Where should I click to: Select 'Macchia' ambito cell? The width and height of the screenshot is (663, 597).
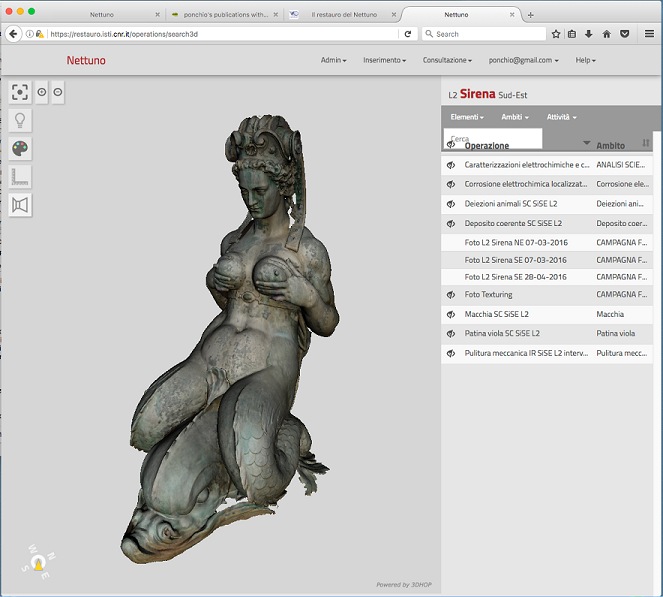click(x=610, y=314)
